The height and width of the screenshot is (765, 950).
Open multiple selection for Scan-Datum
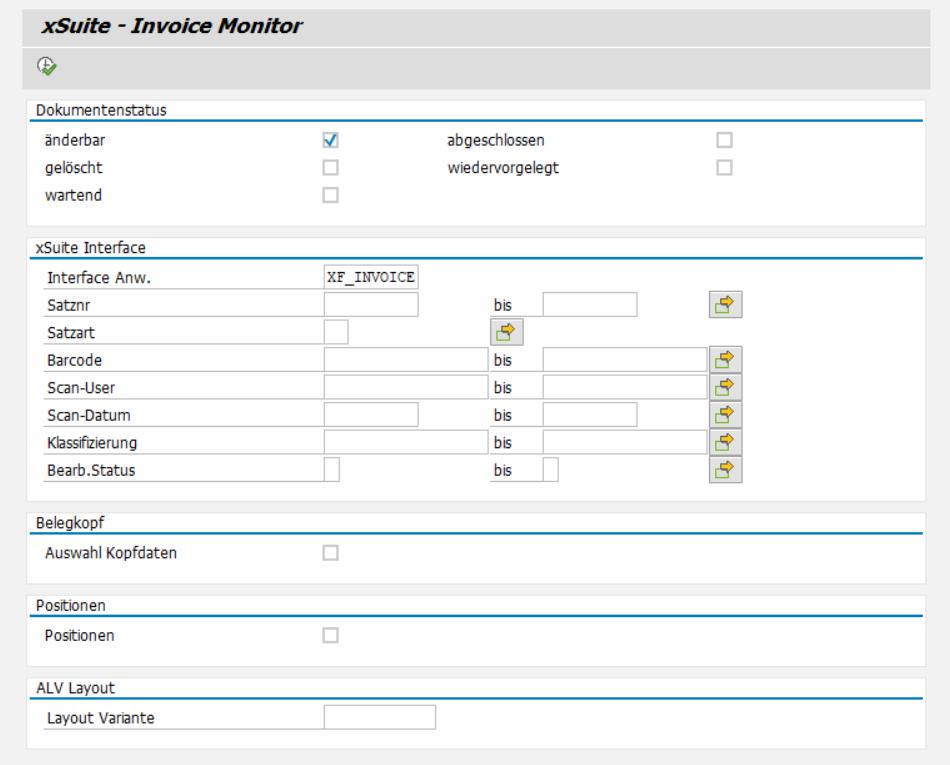coord(726,414)
